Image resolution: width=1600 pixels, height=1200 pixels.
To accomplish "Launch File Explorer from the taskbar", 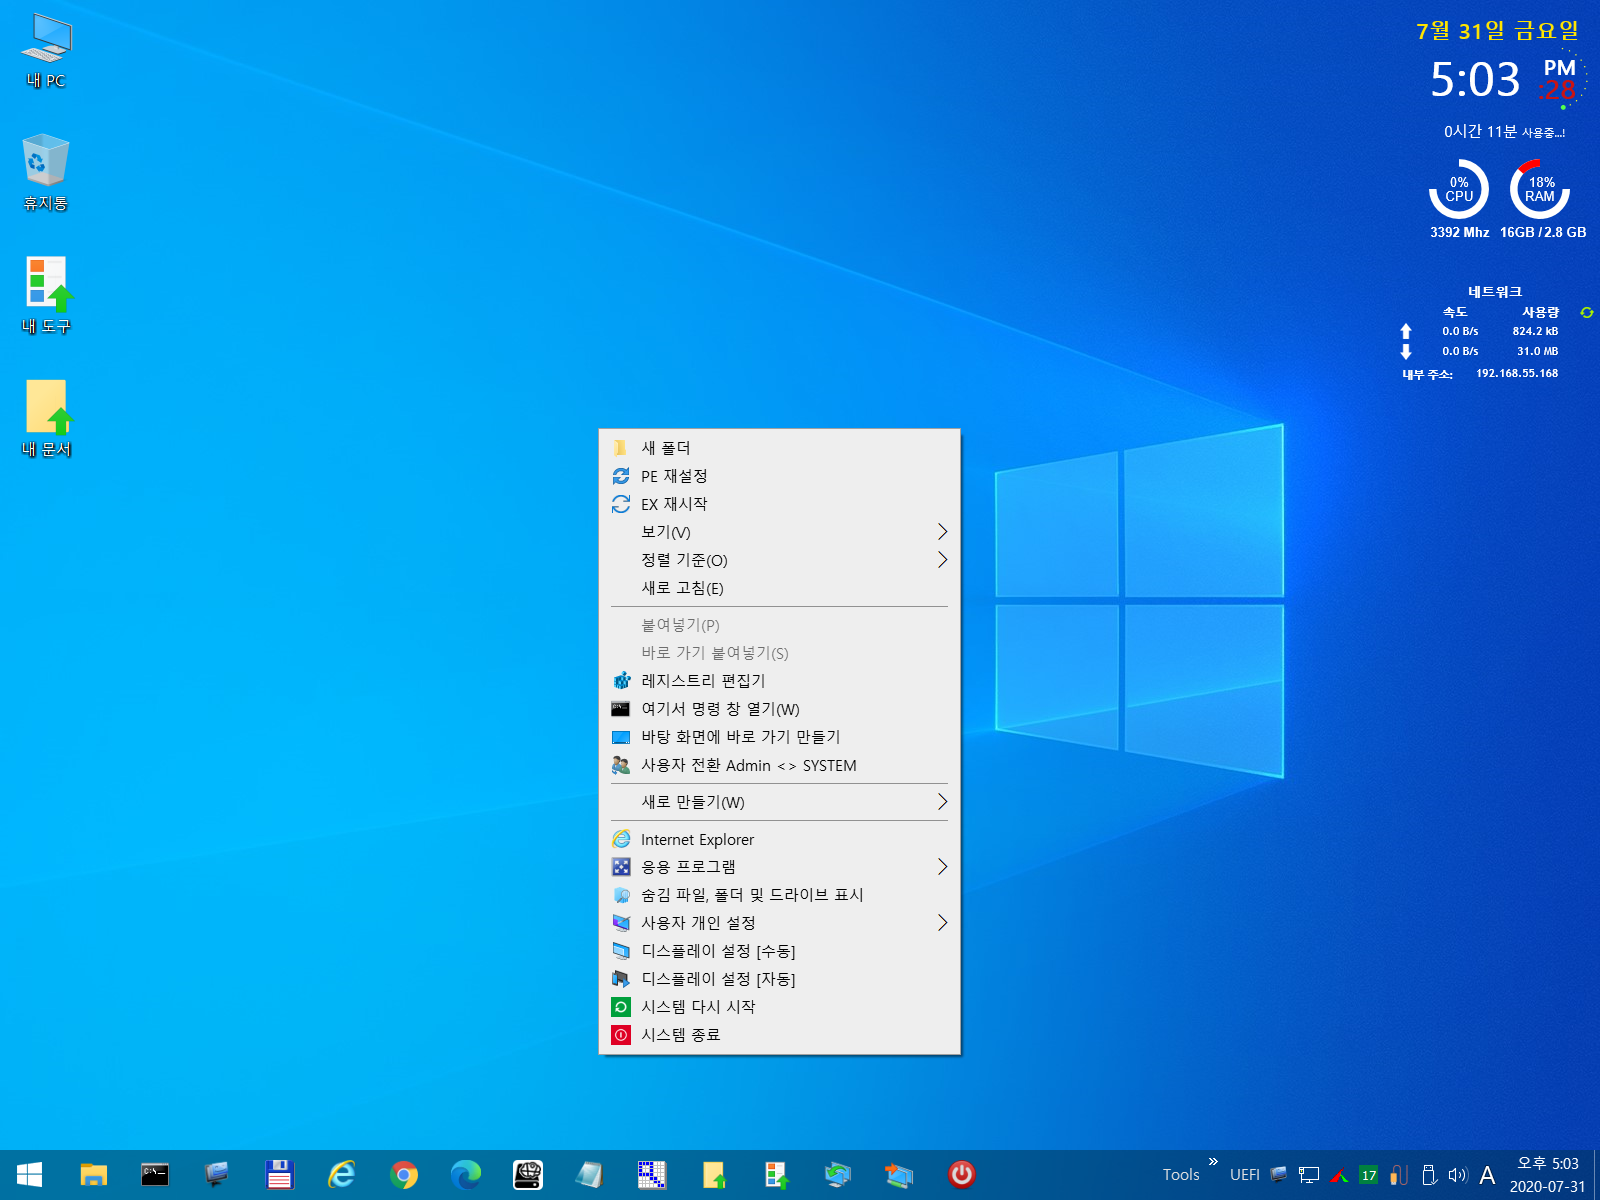I will point(93,1175).
